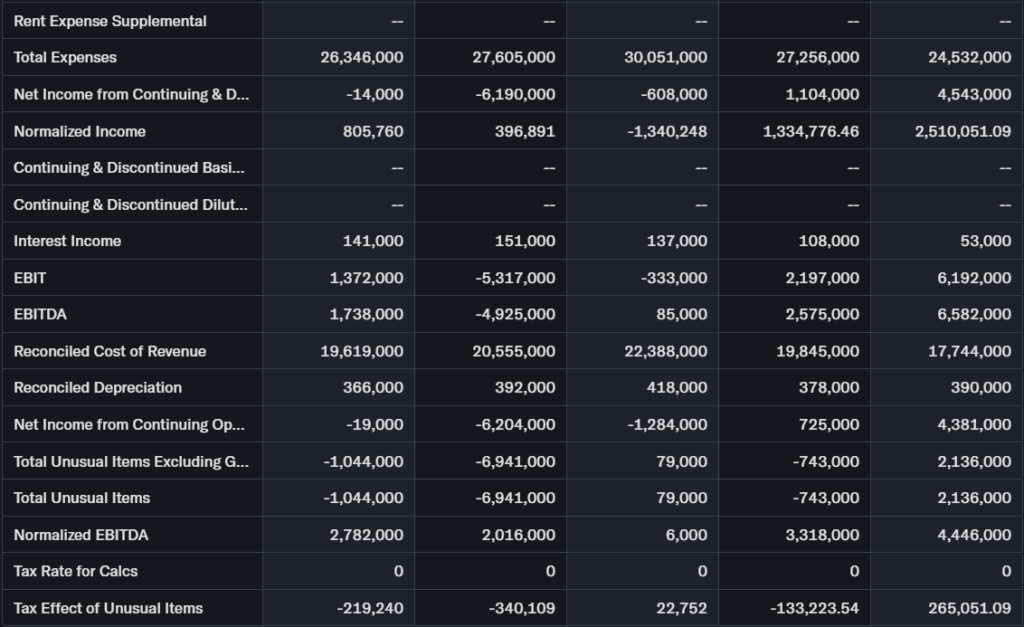Click the Normalized EBITDA row label
Screen dimensions: 1024x627
tap(81, 535)
